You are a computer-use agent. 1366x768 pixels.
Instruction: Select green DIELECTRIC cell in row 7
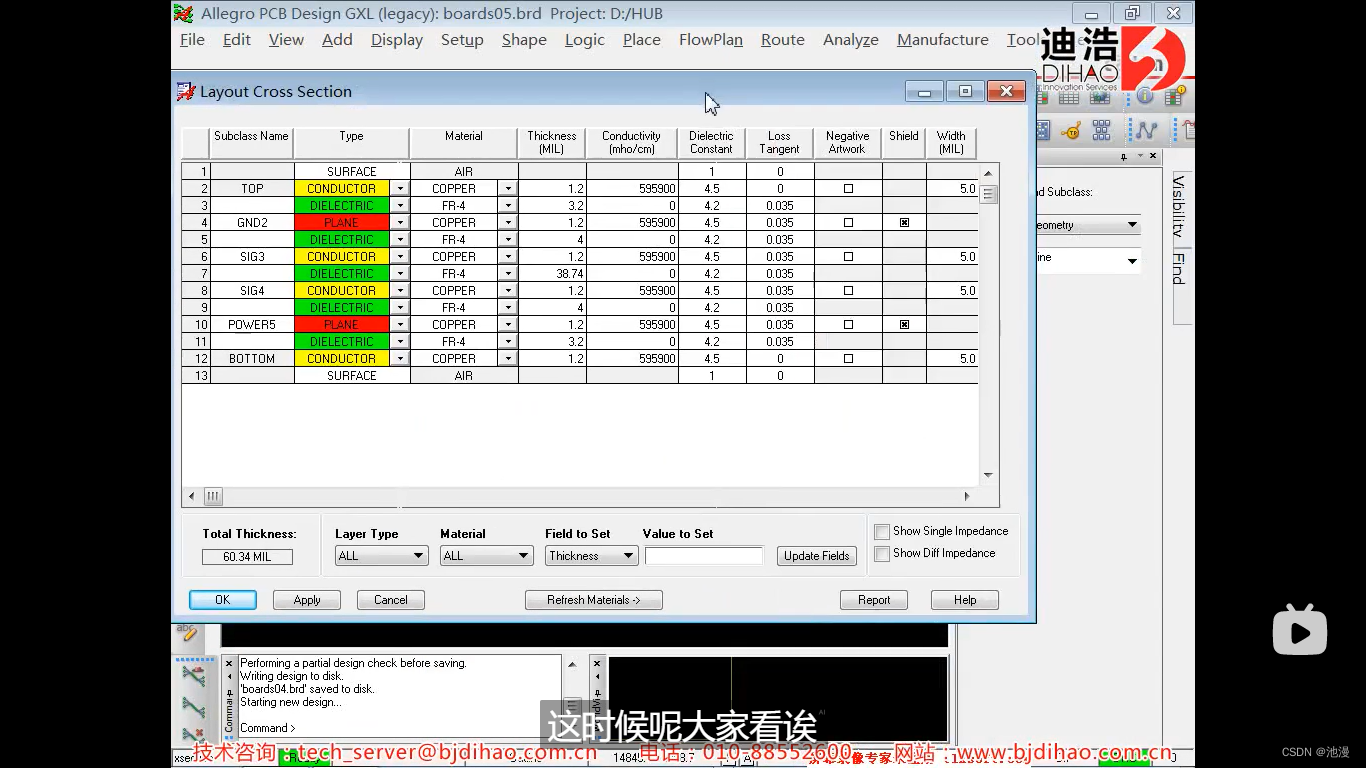[342, 274]
